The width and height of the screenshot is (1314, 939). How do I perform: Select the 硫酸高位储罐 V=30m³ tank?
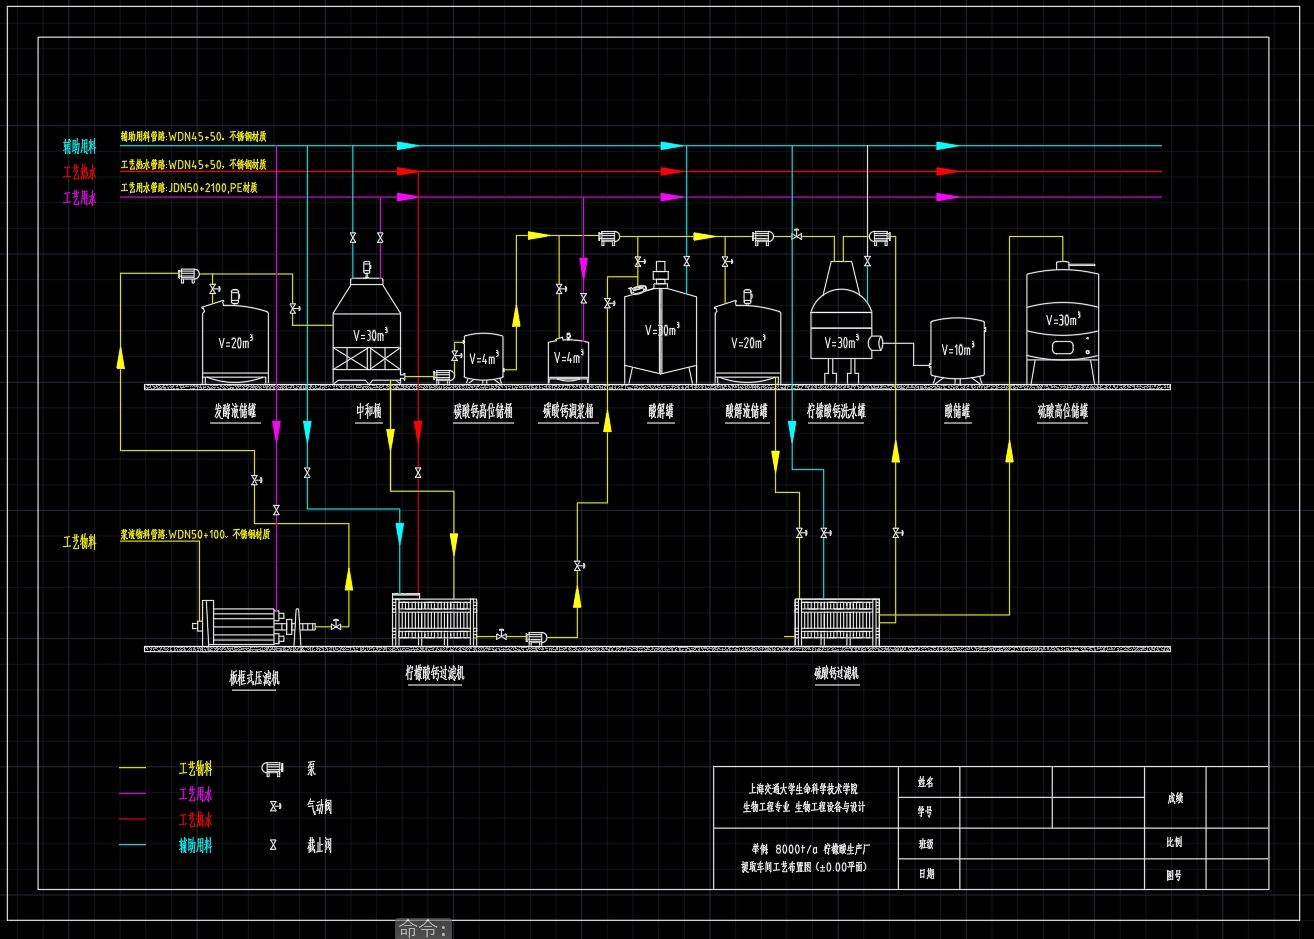[x=1062, y=325]
